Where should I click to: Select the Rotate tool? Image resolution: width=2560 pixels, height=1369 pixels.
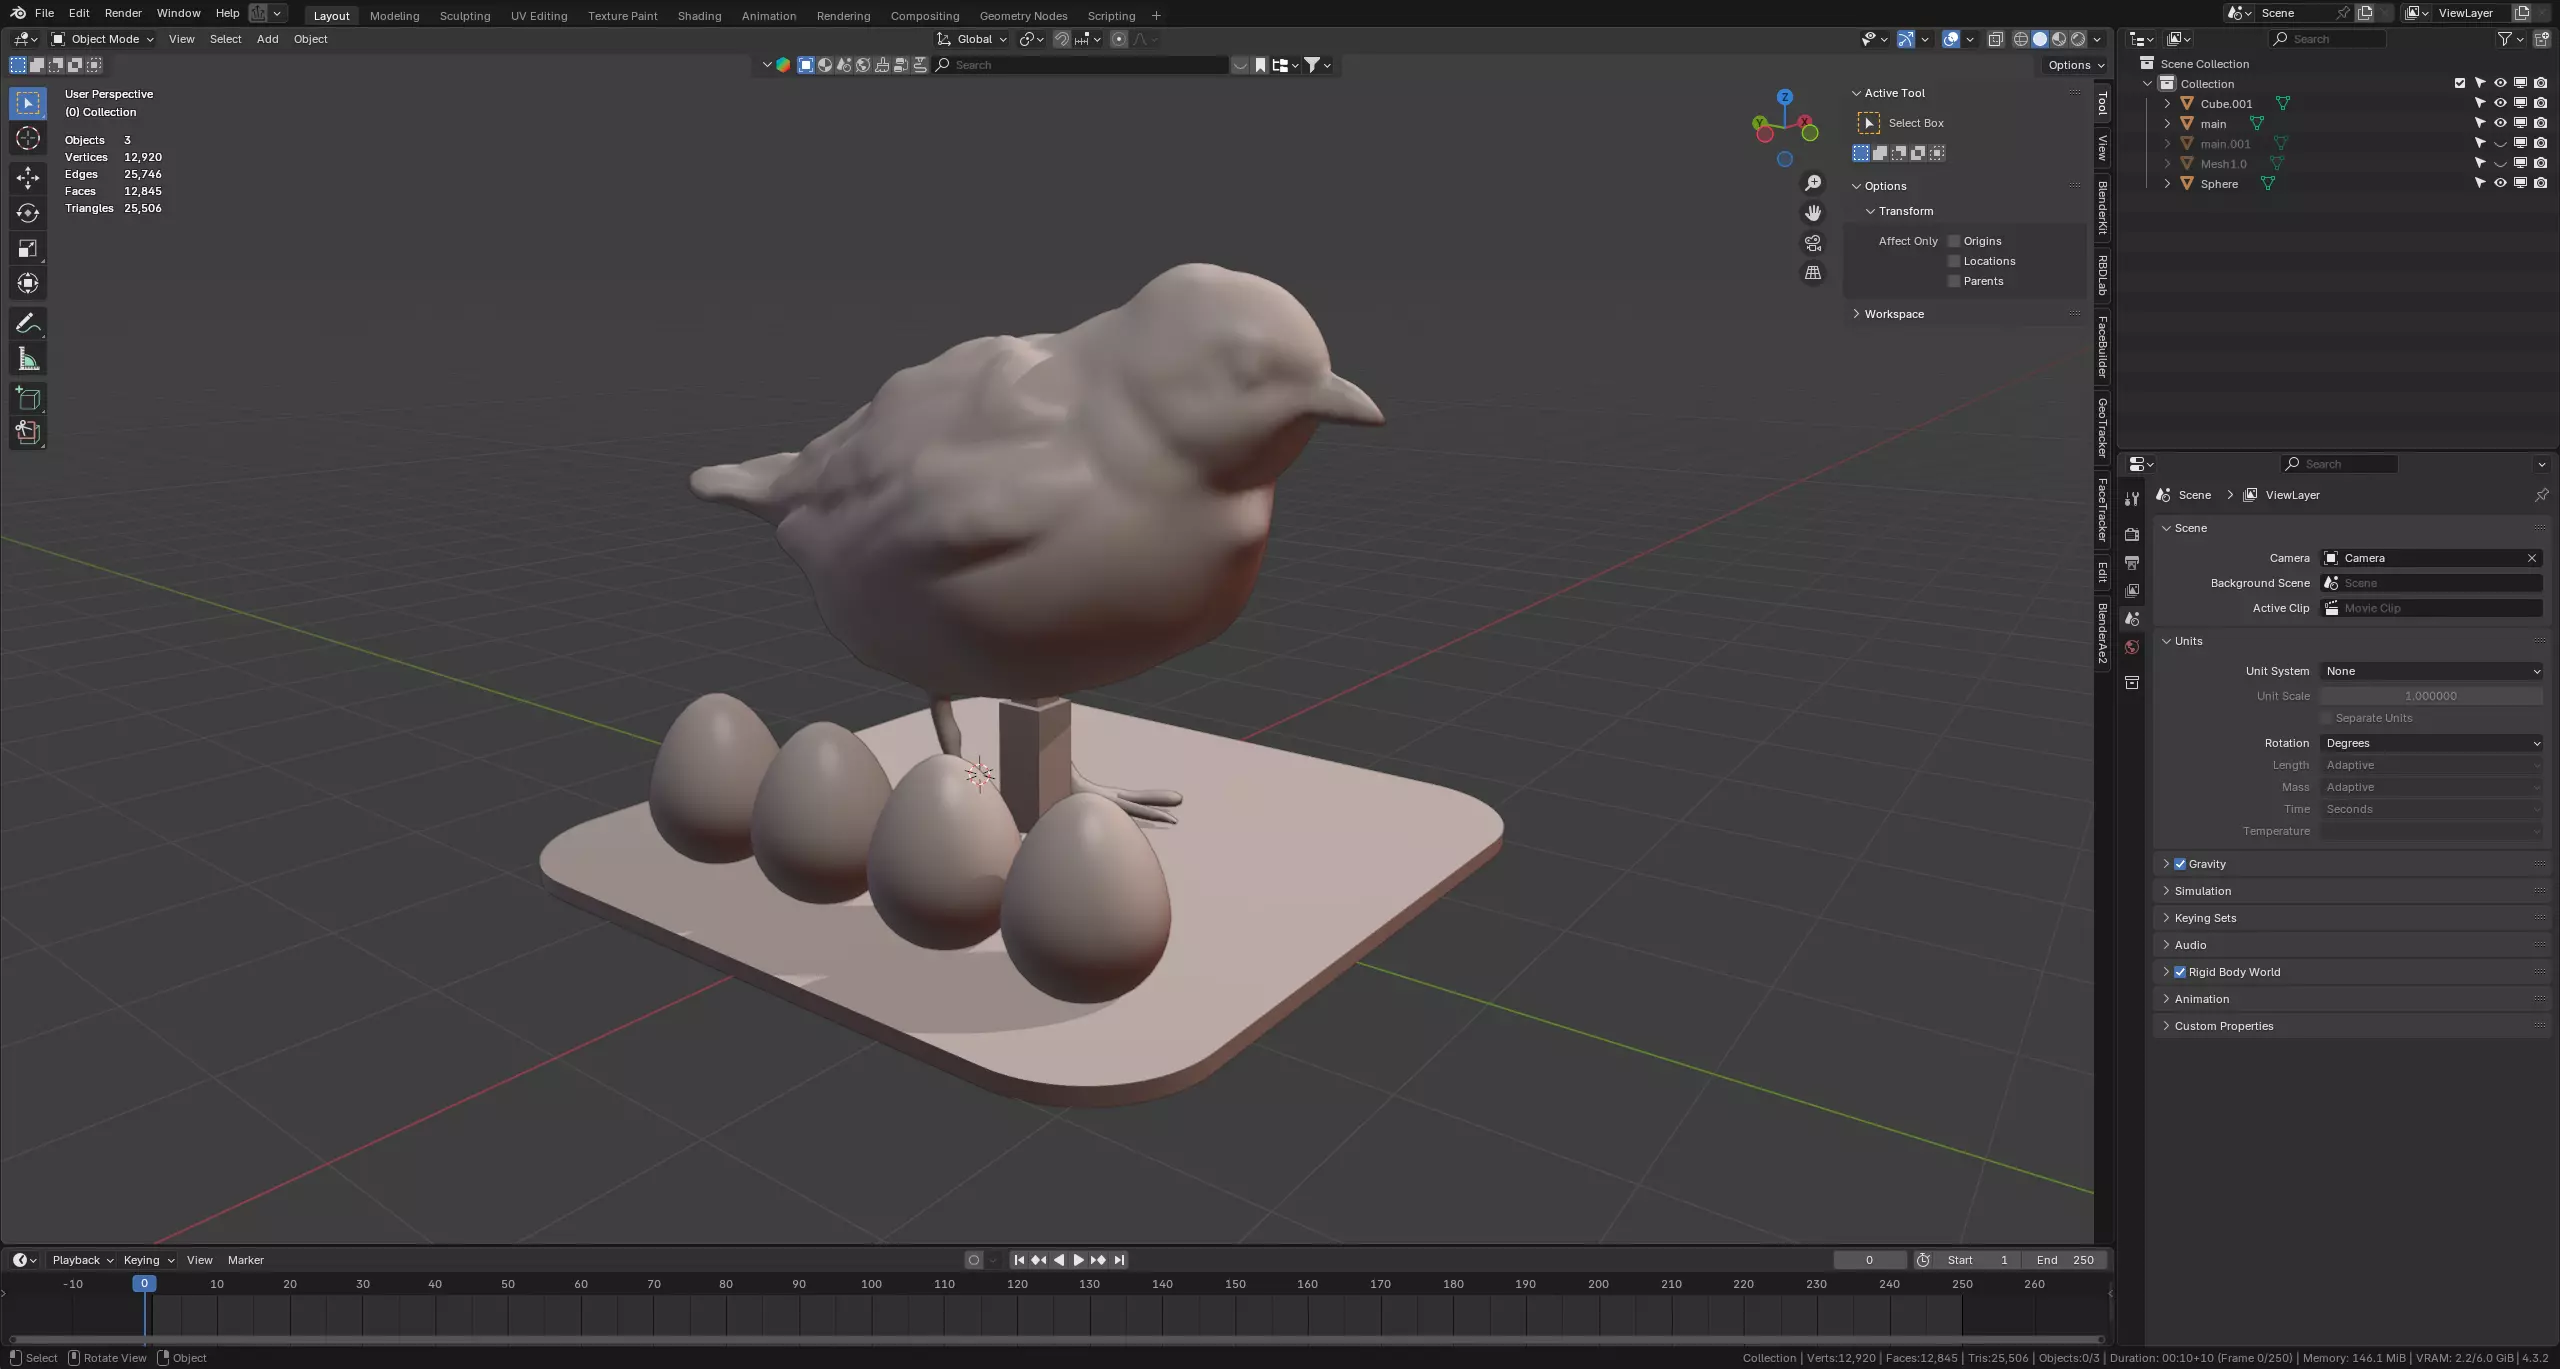coord(28,213)
